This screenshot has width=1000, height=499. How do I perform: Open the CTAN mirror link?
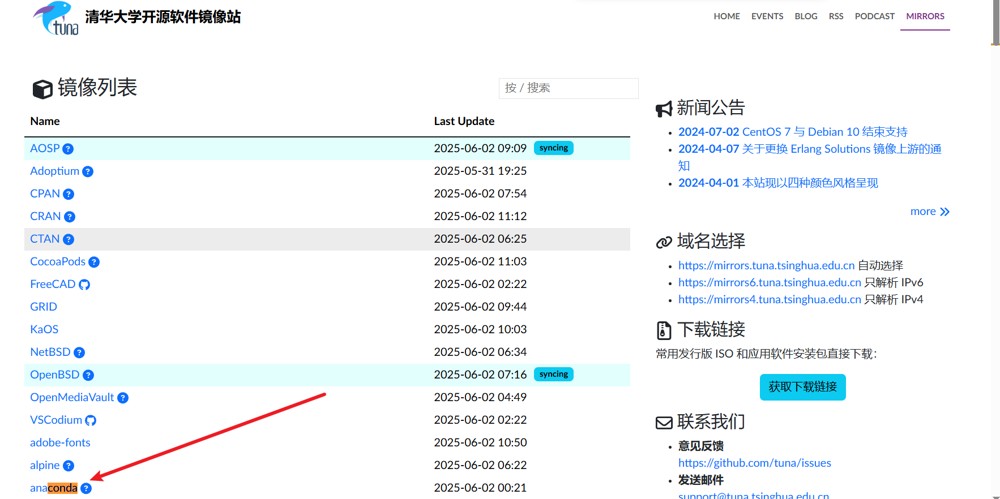click(45, 239)
